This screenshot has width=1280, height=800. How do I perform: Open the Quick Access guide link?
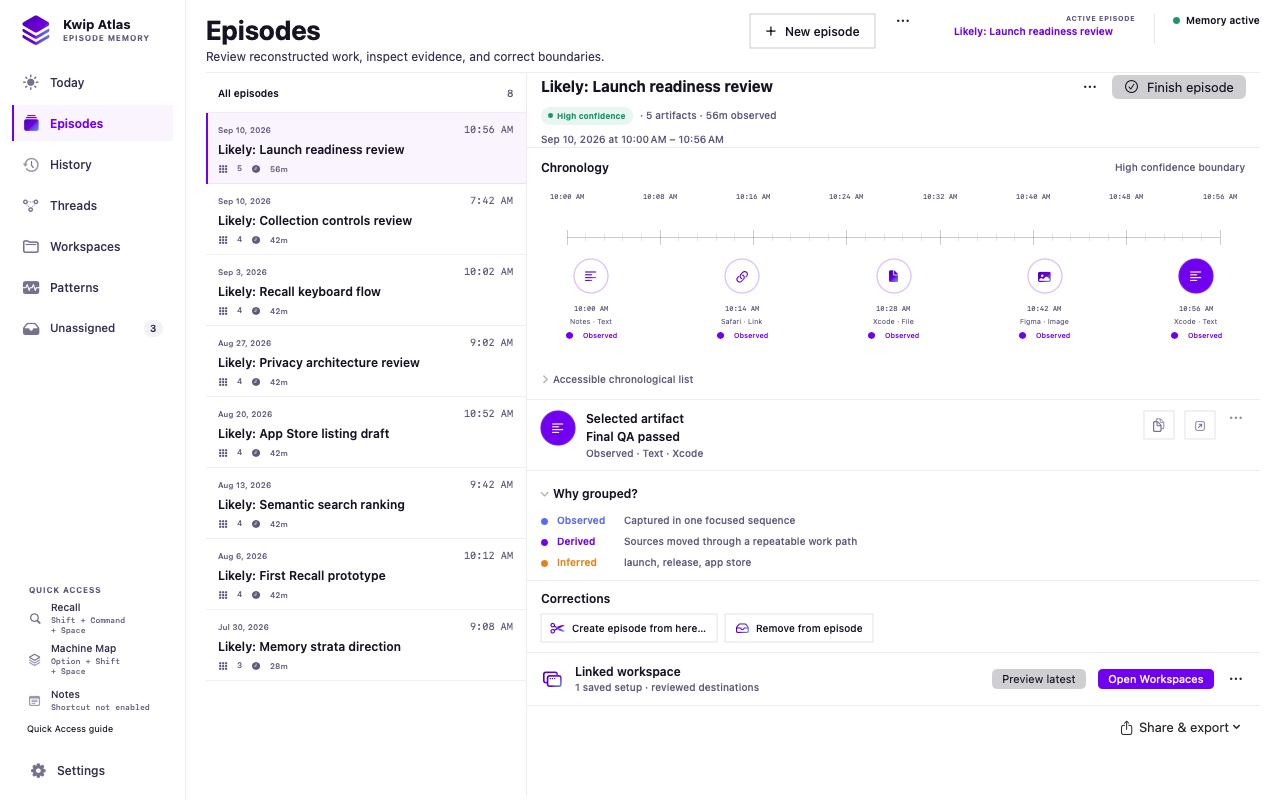point(70,729)
